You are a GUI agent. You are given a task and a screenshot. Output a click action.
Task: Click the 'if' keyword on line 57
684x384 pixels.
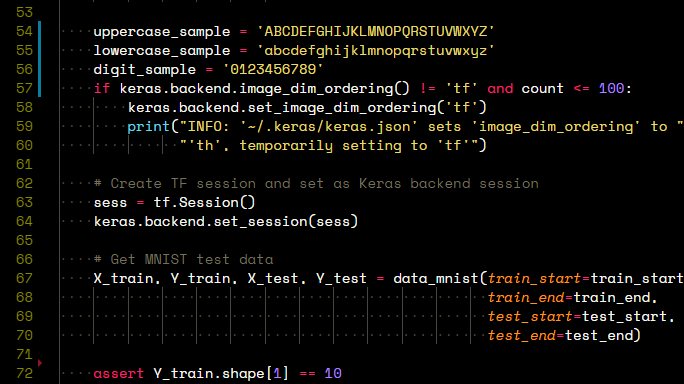(x=102, y=89)
